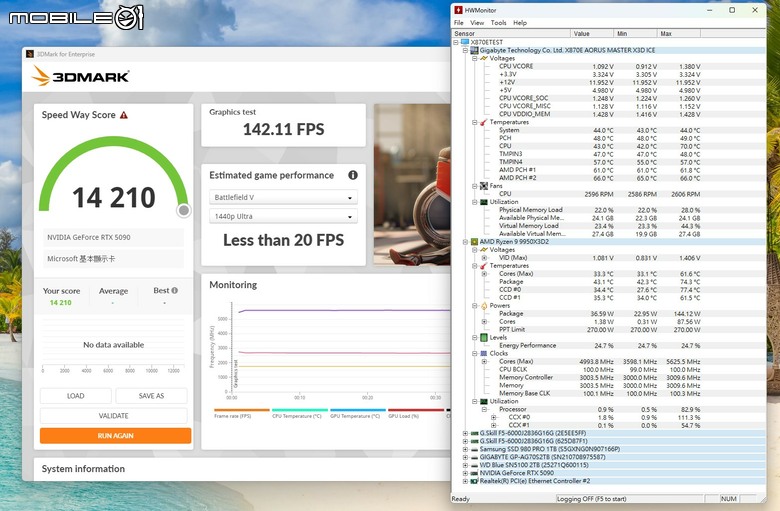Click the first G.Skill memory module icon
780x511 pixels.
click(474, 433)
